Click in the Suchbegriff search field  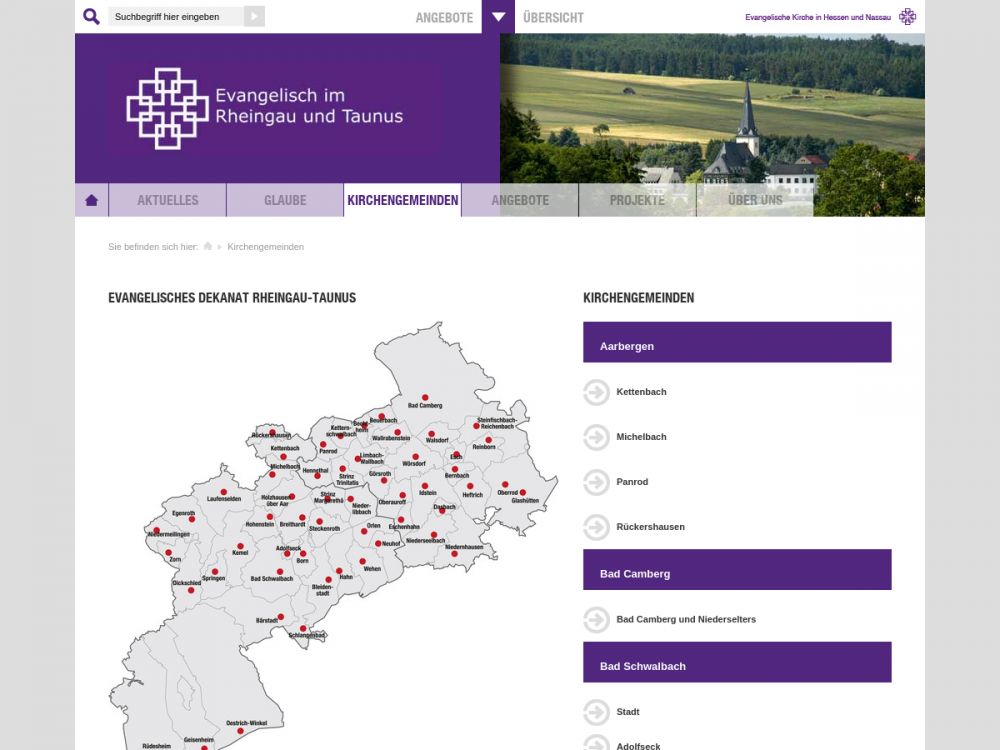coord(176,16)
